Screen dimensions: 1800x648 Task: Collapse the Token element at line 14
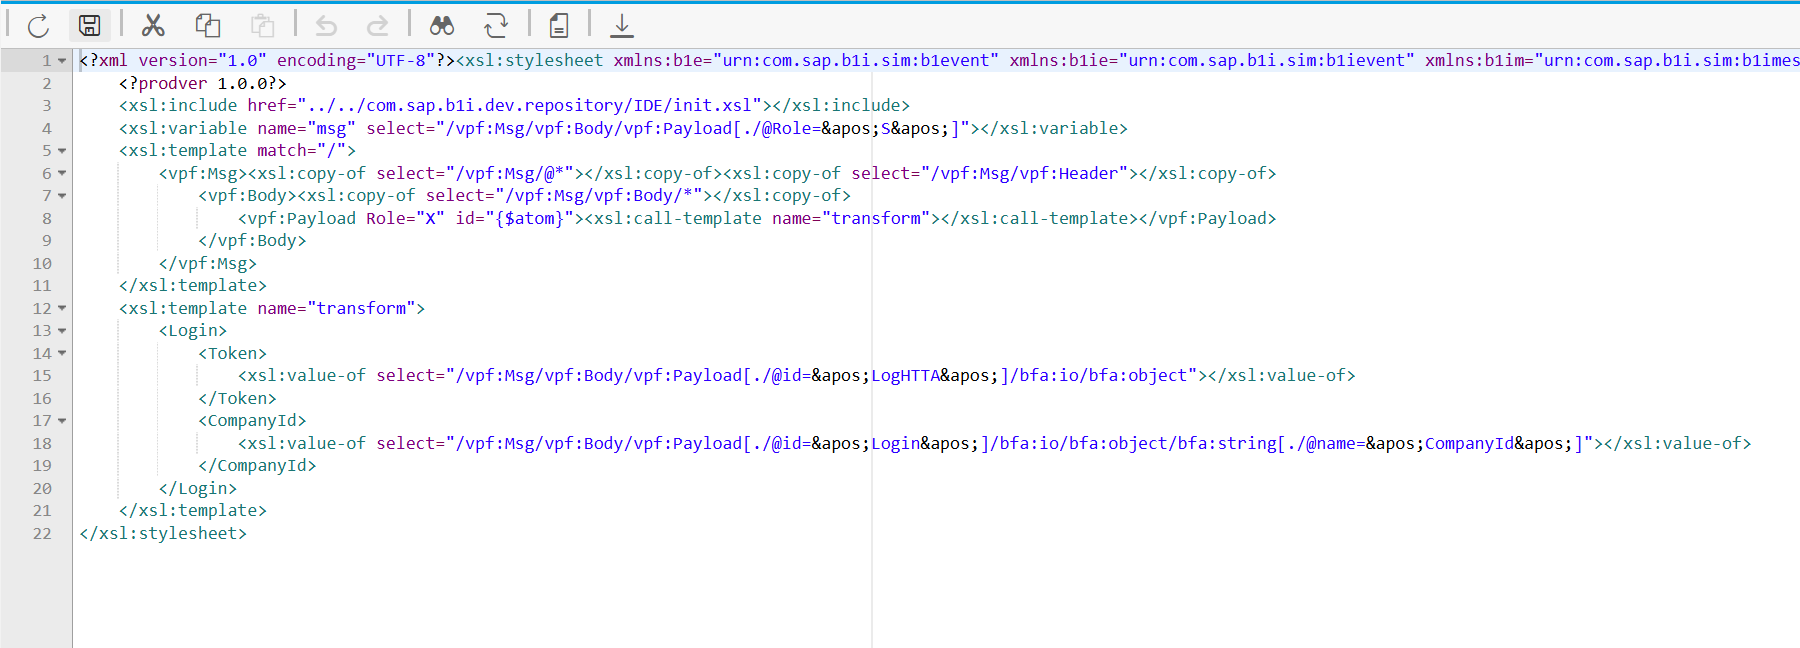[62, 354]
